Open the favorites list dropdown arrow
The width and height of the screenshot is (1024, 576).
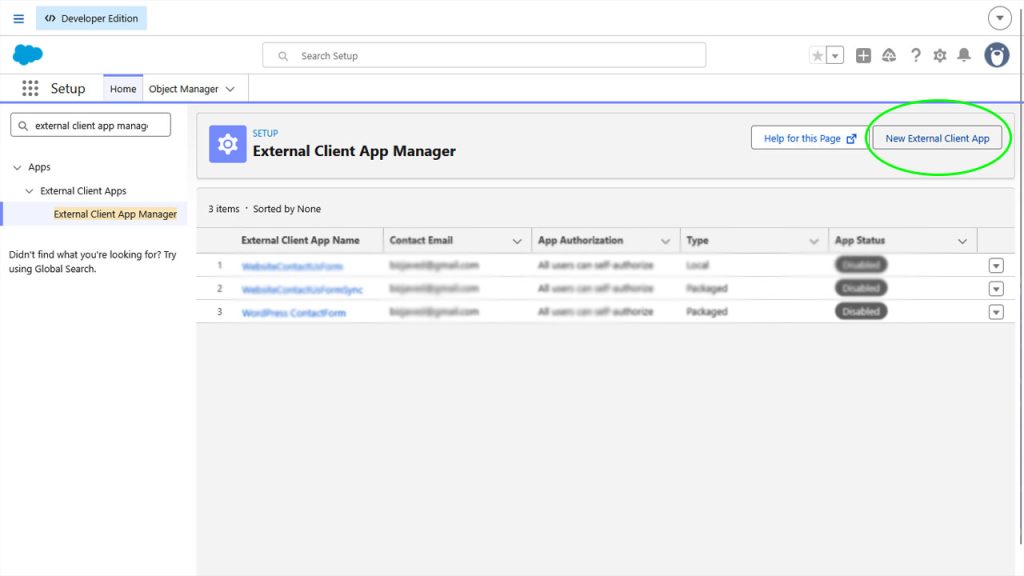(835, 56)
